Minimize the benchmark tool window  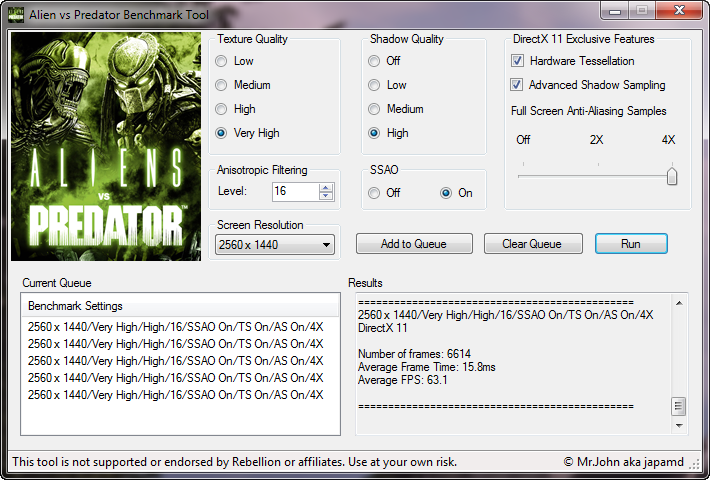pos(614,11)
